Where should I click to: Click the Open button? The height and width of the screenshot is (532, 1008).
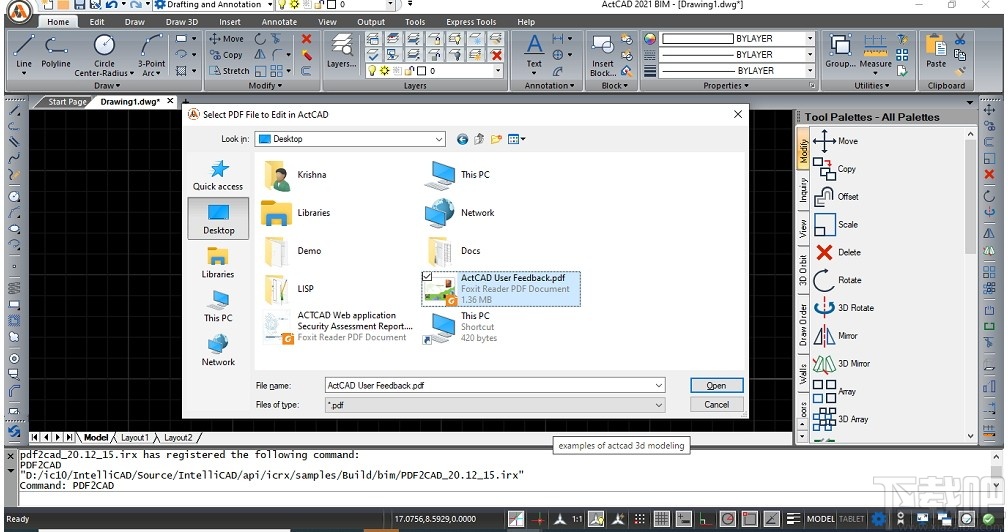point(716,386)
